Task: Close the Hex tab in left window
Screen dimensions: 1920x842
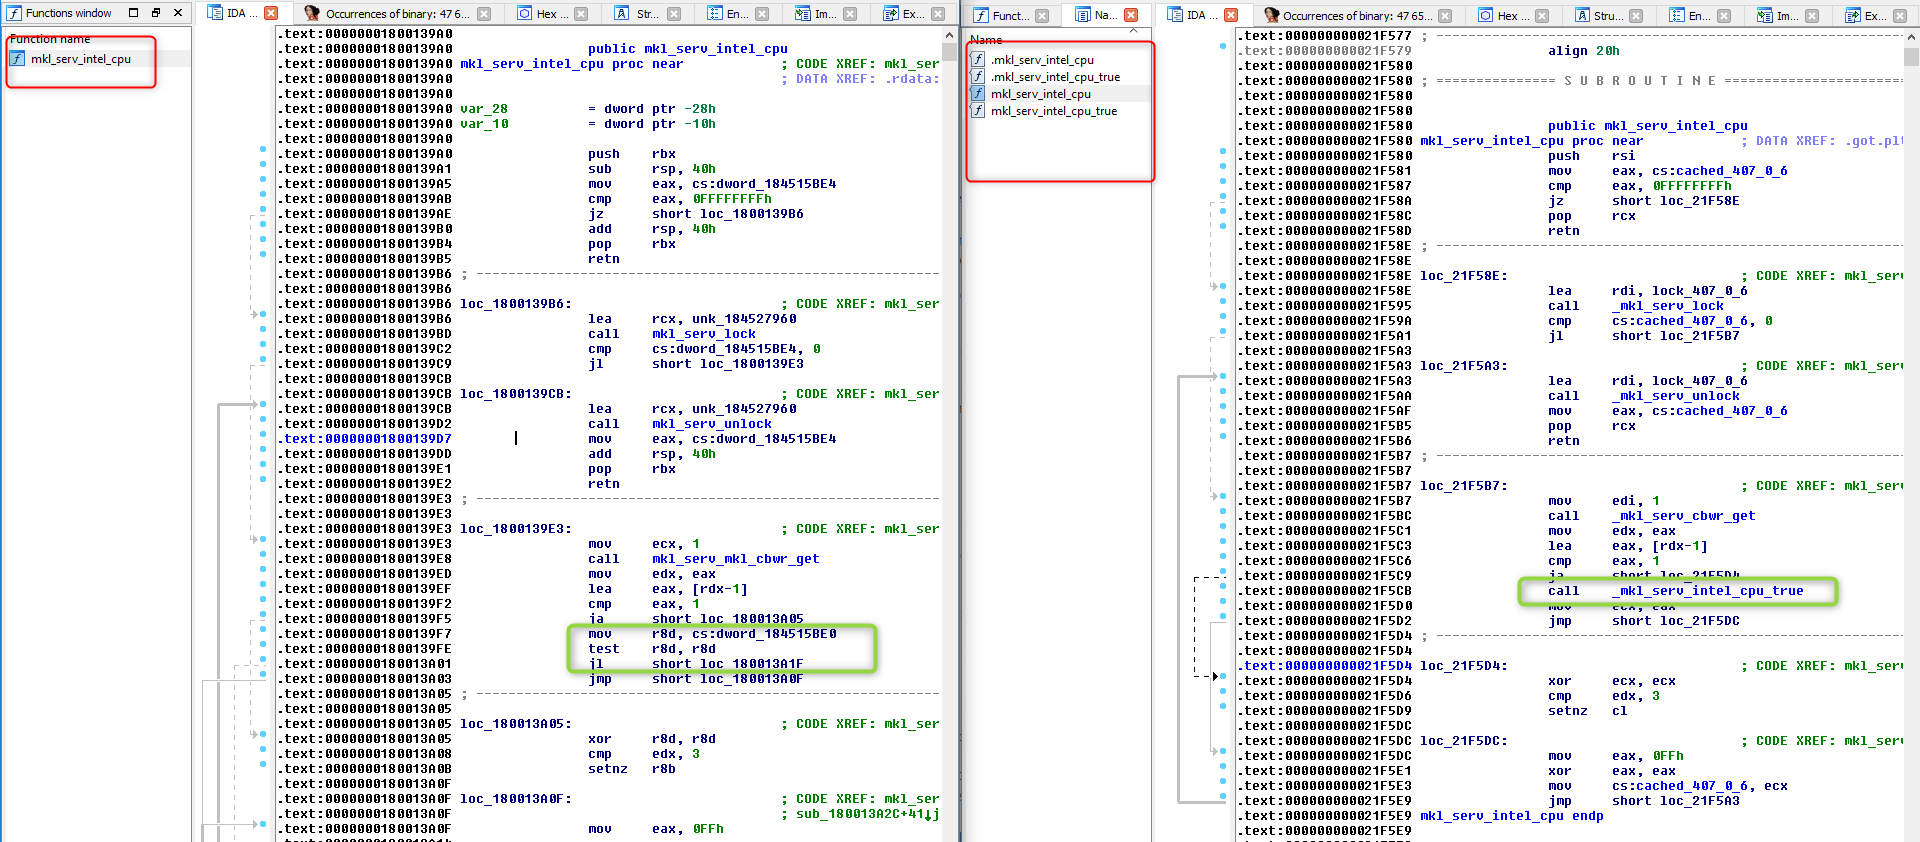Action: pyautogui.click(x=581, y=14)
